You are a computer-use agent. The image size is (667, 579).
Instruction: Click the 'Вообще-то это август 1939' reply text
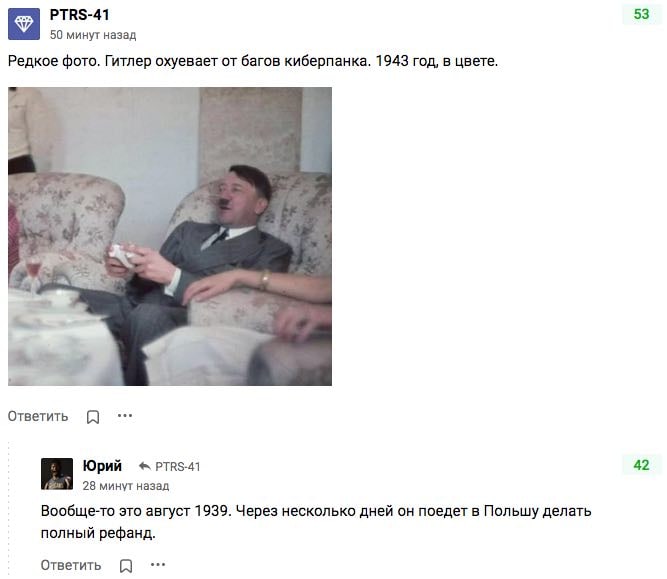tap(316, 521)
